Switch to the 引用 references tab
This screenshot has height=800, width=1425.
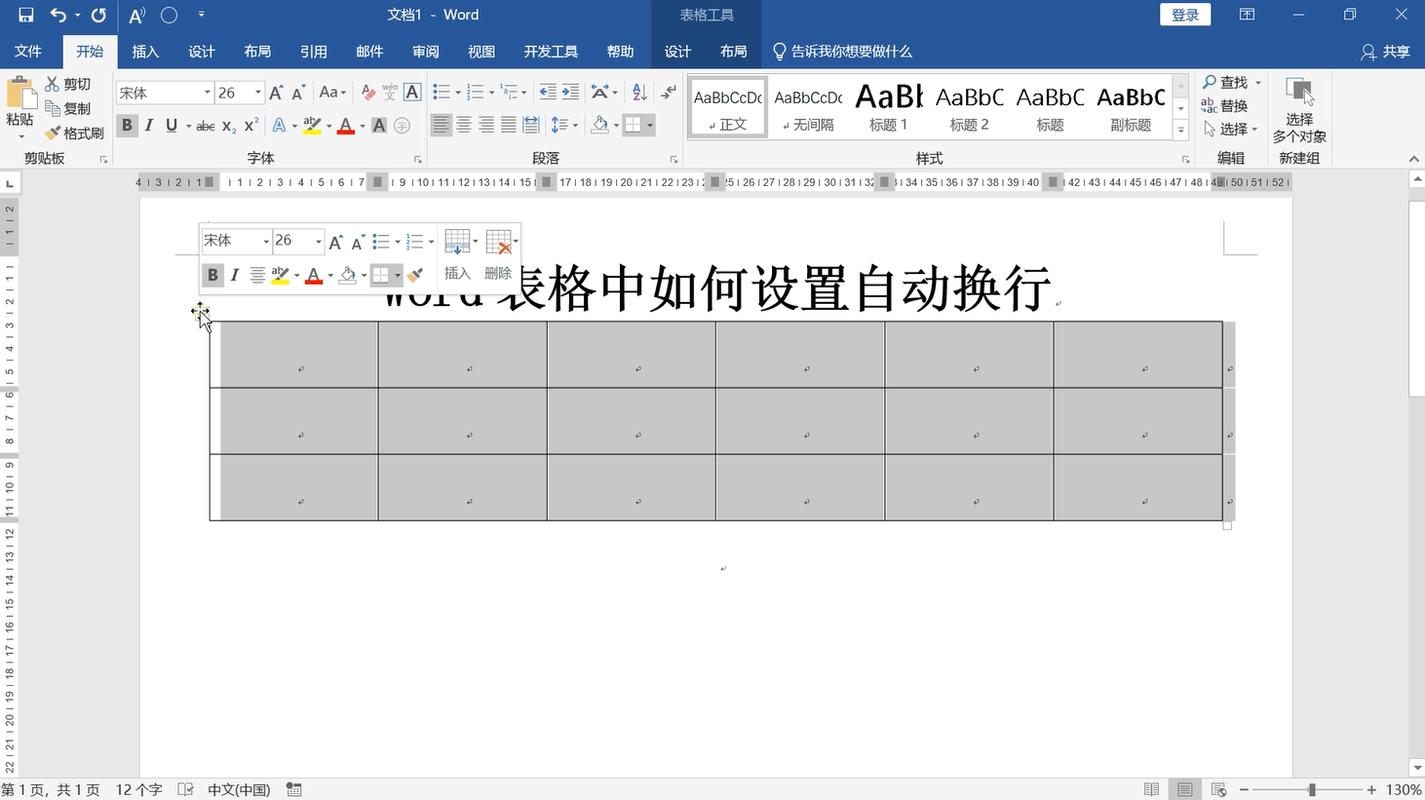313,51
